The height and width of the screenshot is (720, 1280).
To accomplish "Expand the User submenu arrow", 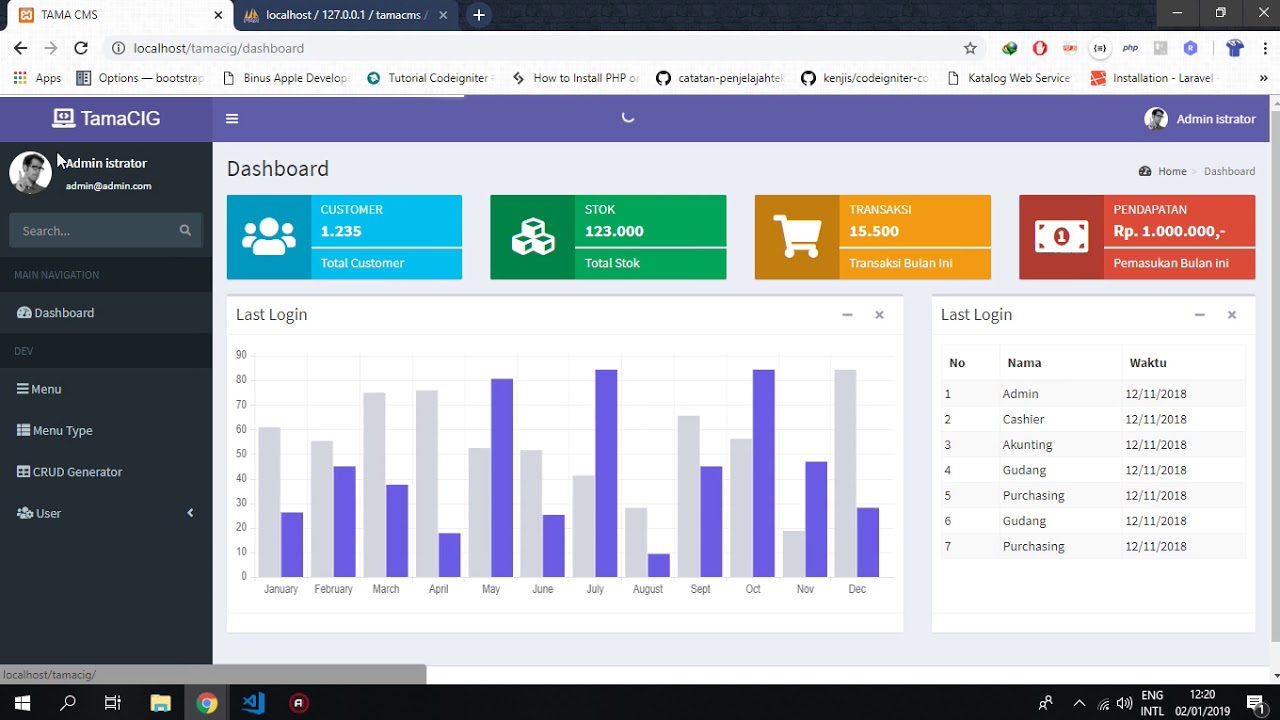I will 190,513.
